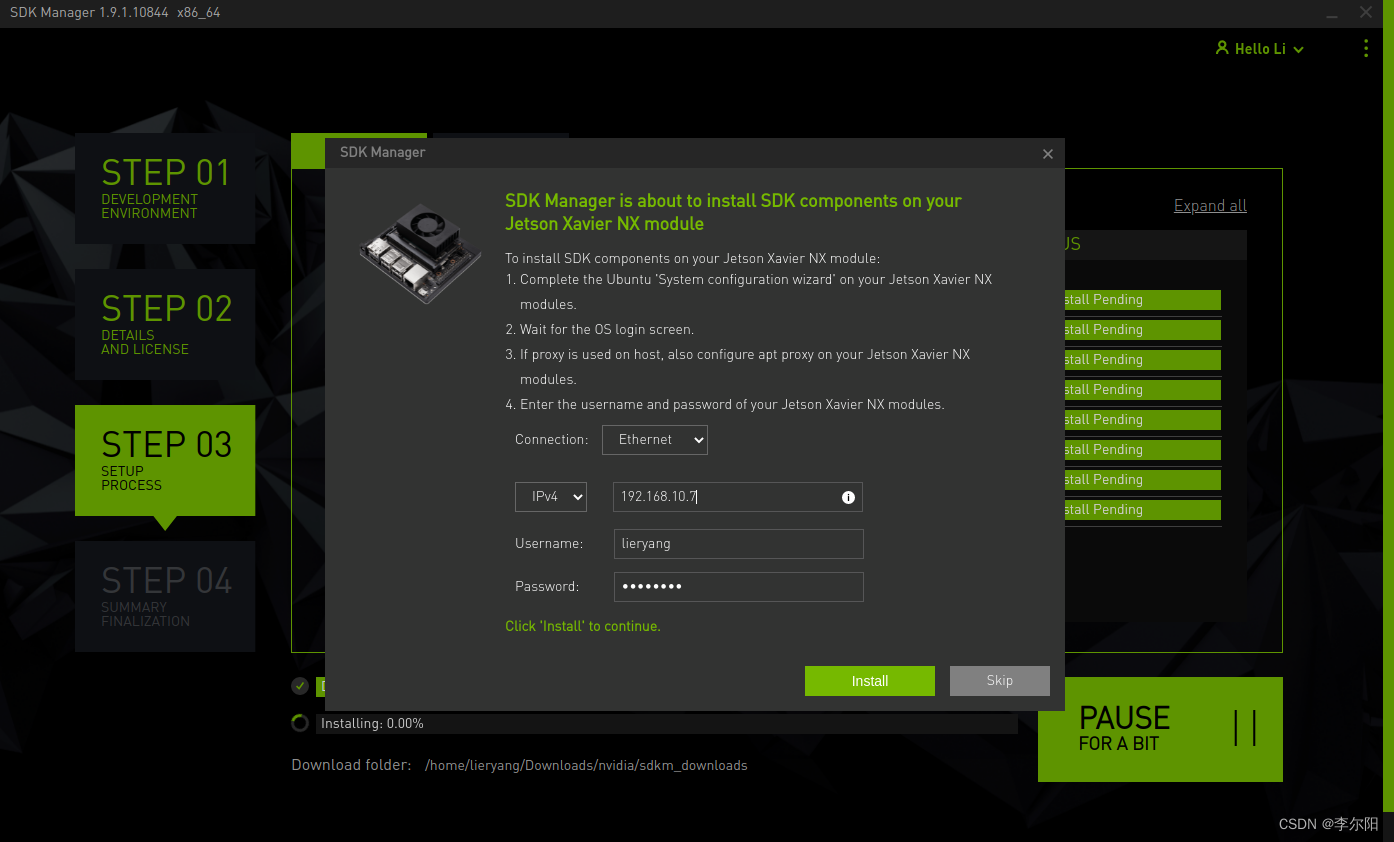Pause installation with PAUSE FOR A BIT

click(x=1160, y=729)
